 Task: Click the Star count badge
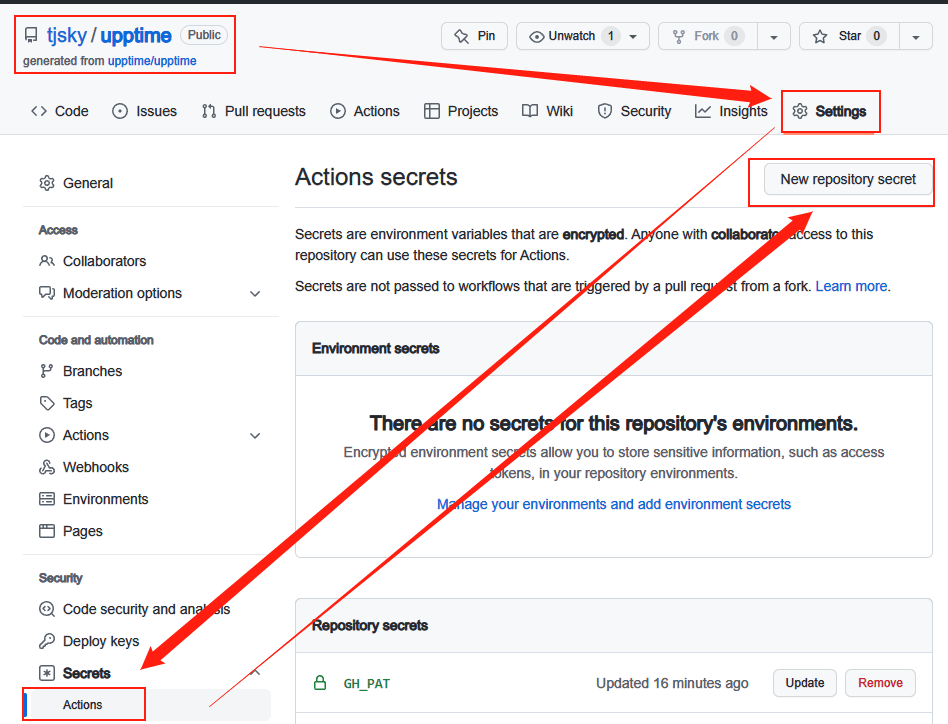pos(876,36)
